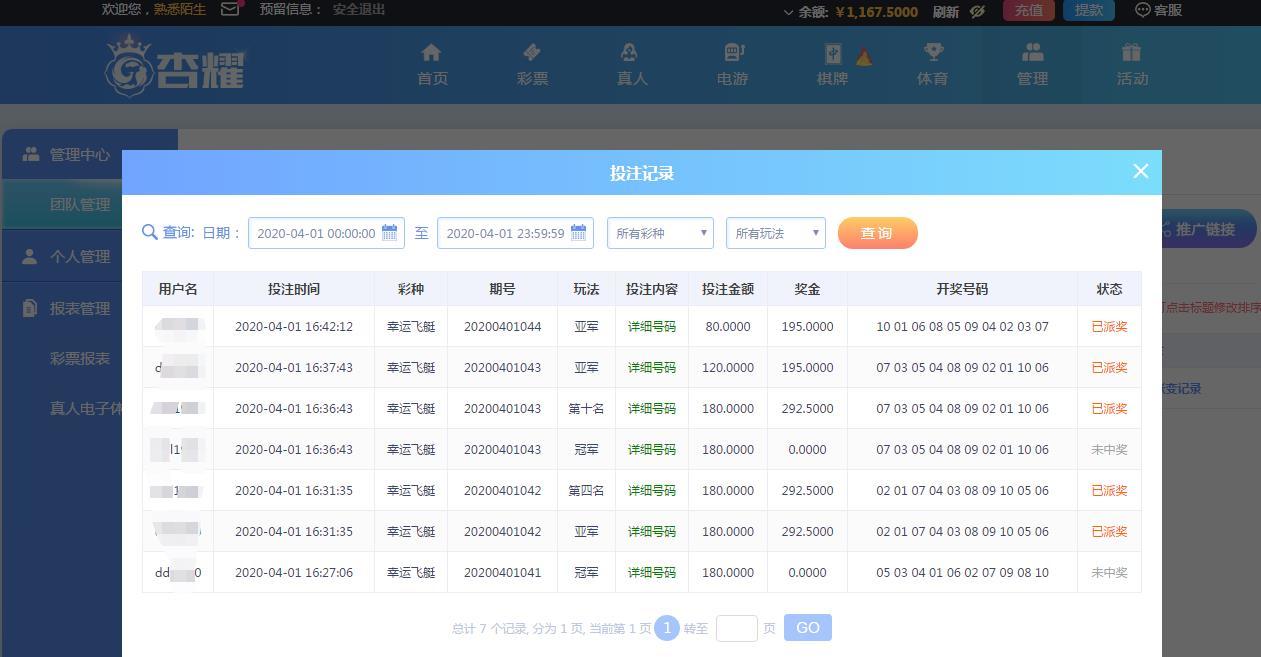This screenshot has width=1261, height=657.
Task: Click the 充值 recharge button
Action: pyautogui.click(x=1028, y=11)
